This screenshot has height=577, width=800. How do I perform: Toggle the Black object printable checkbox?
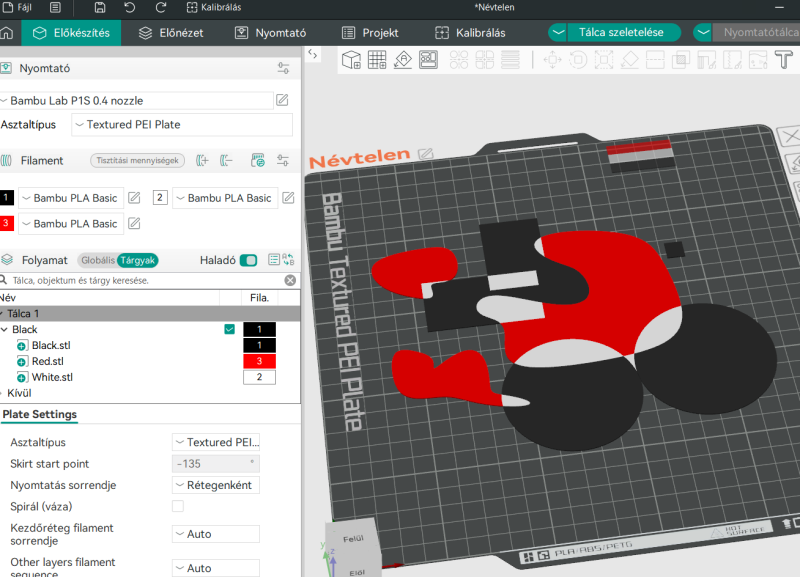point(230,329)
